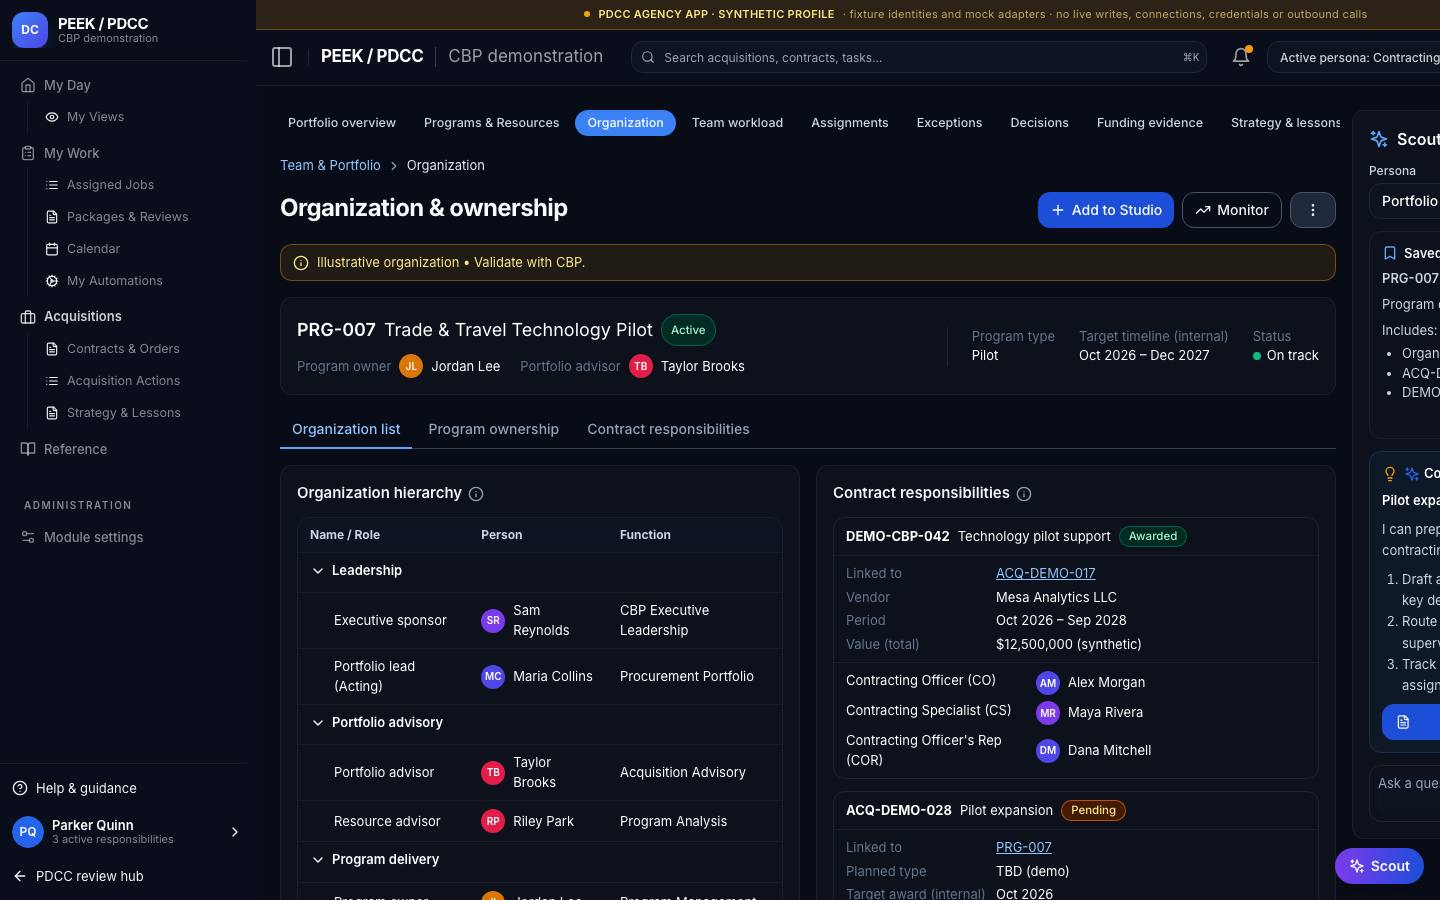
Task: Open the notifications bell
Action: tap(1241, 57)
